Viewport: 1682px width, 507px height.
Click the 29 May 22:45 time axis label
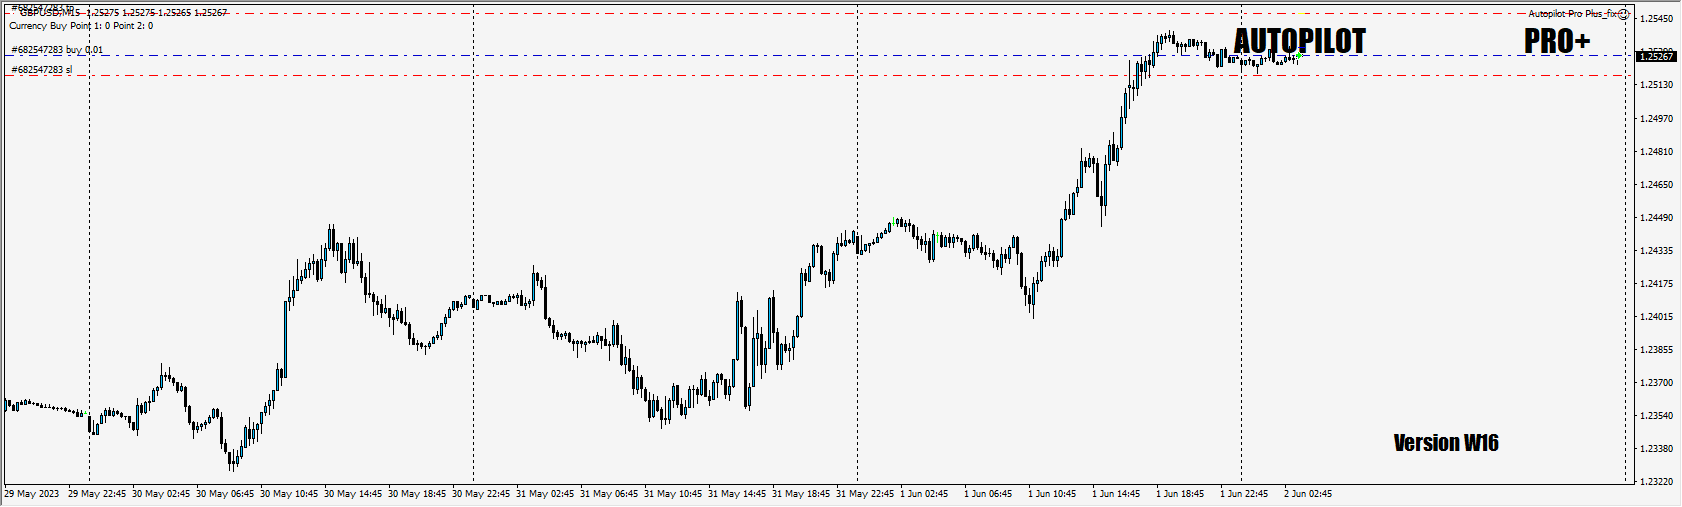pyautogui.click(x=97, y=494)
